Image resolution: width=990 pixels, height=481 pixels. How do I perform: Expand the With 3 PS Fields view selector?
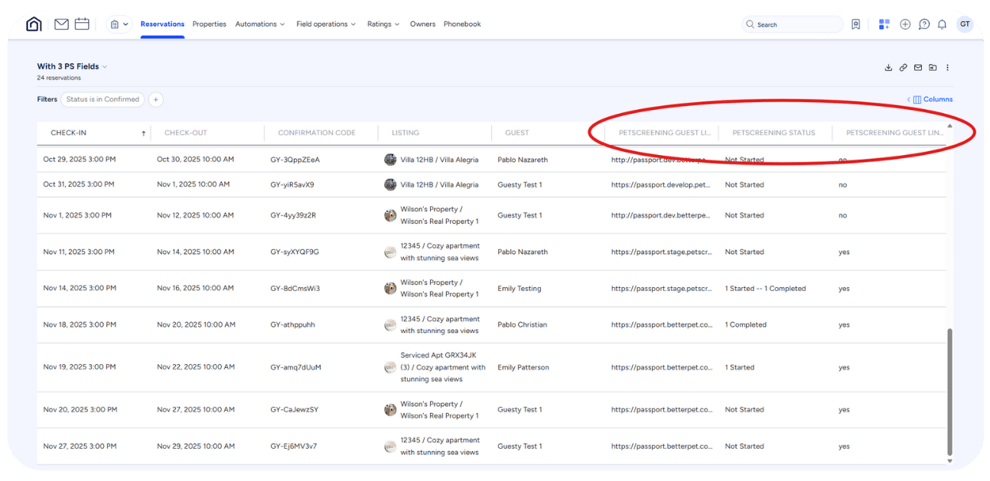pyautogui.click(x=72, y=67)
